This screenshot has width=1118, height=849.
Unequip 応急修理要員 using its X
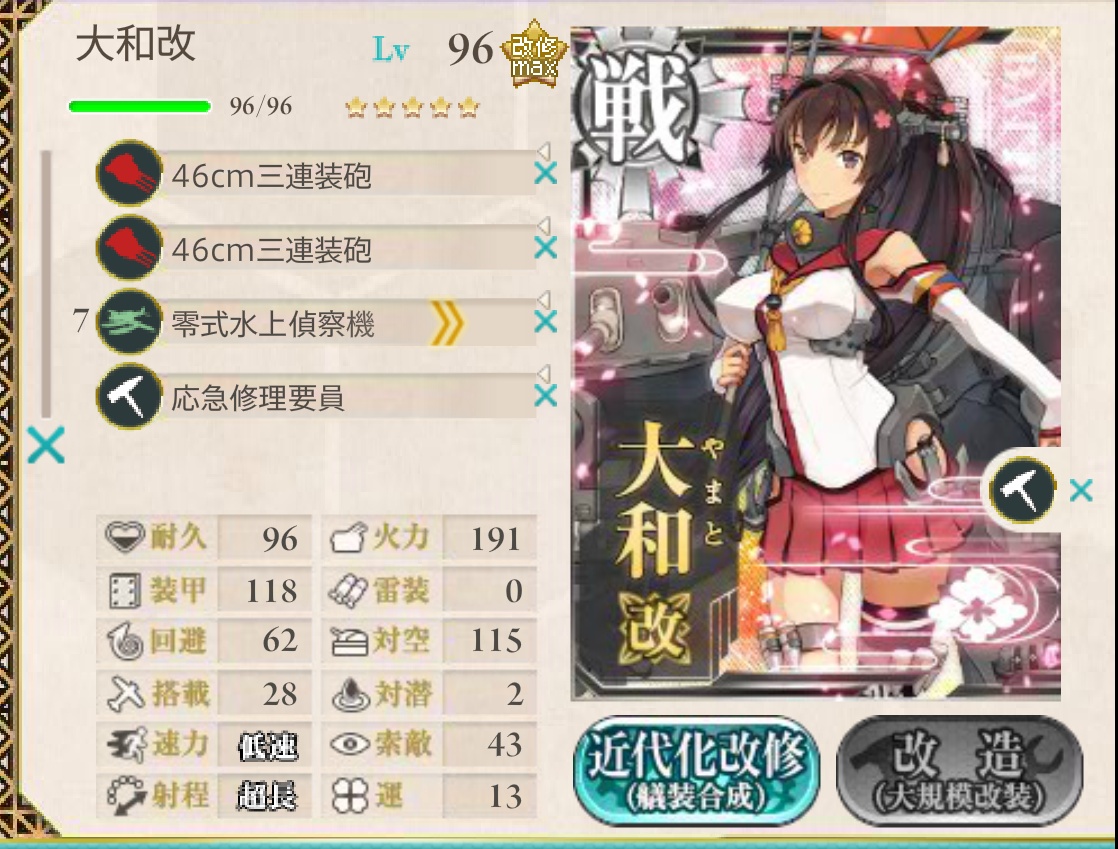point(545,396)
